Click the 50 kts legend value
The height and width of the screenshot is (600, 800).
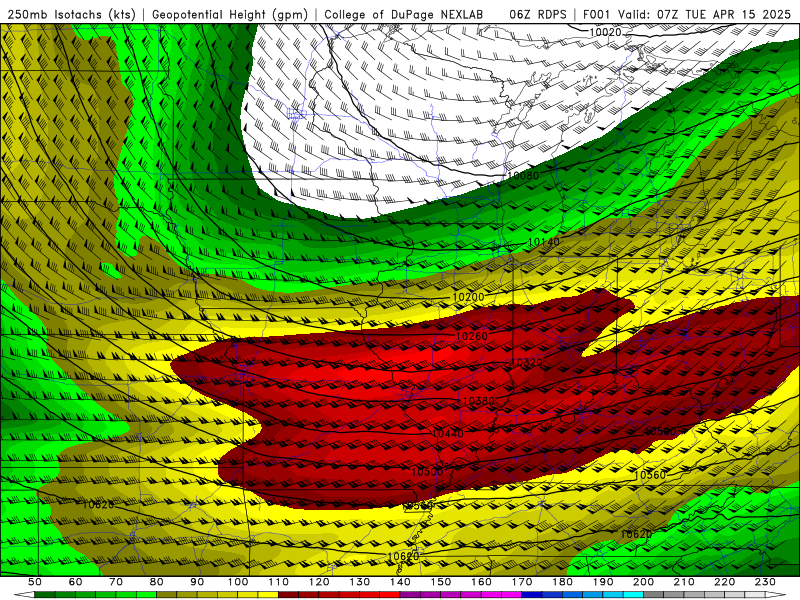[35, 582]
